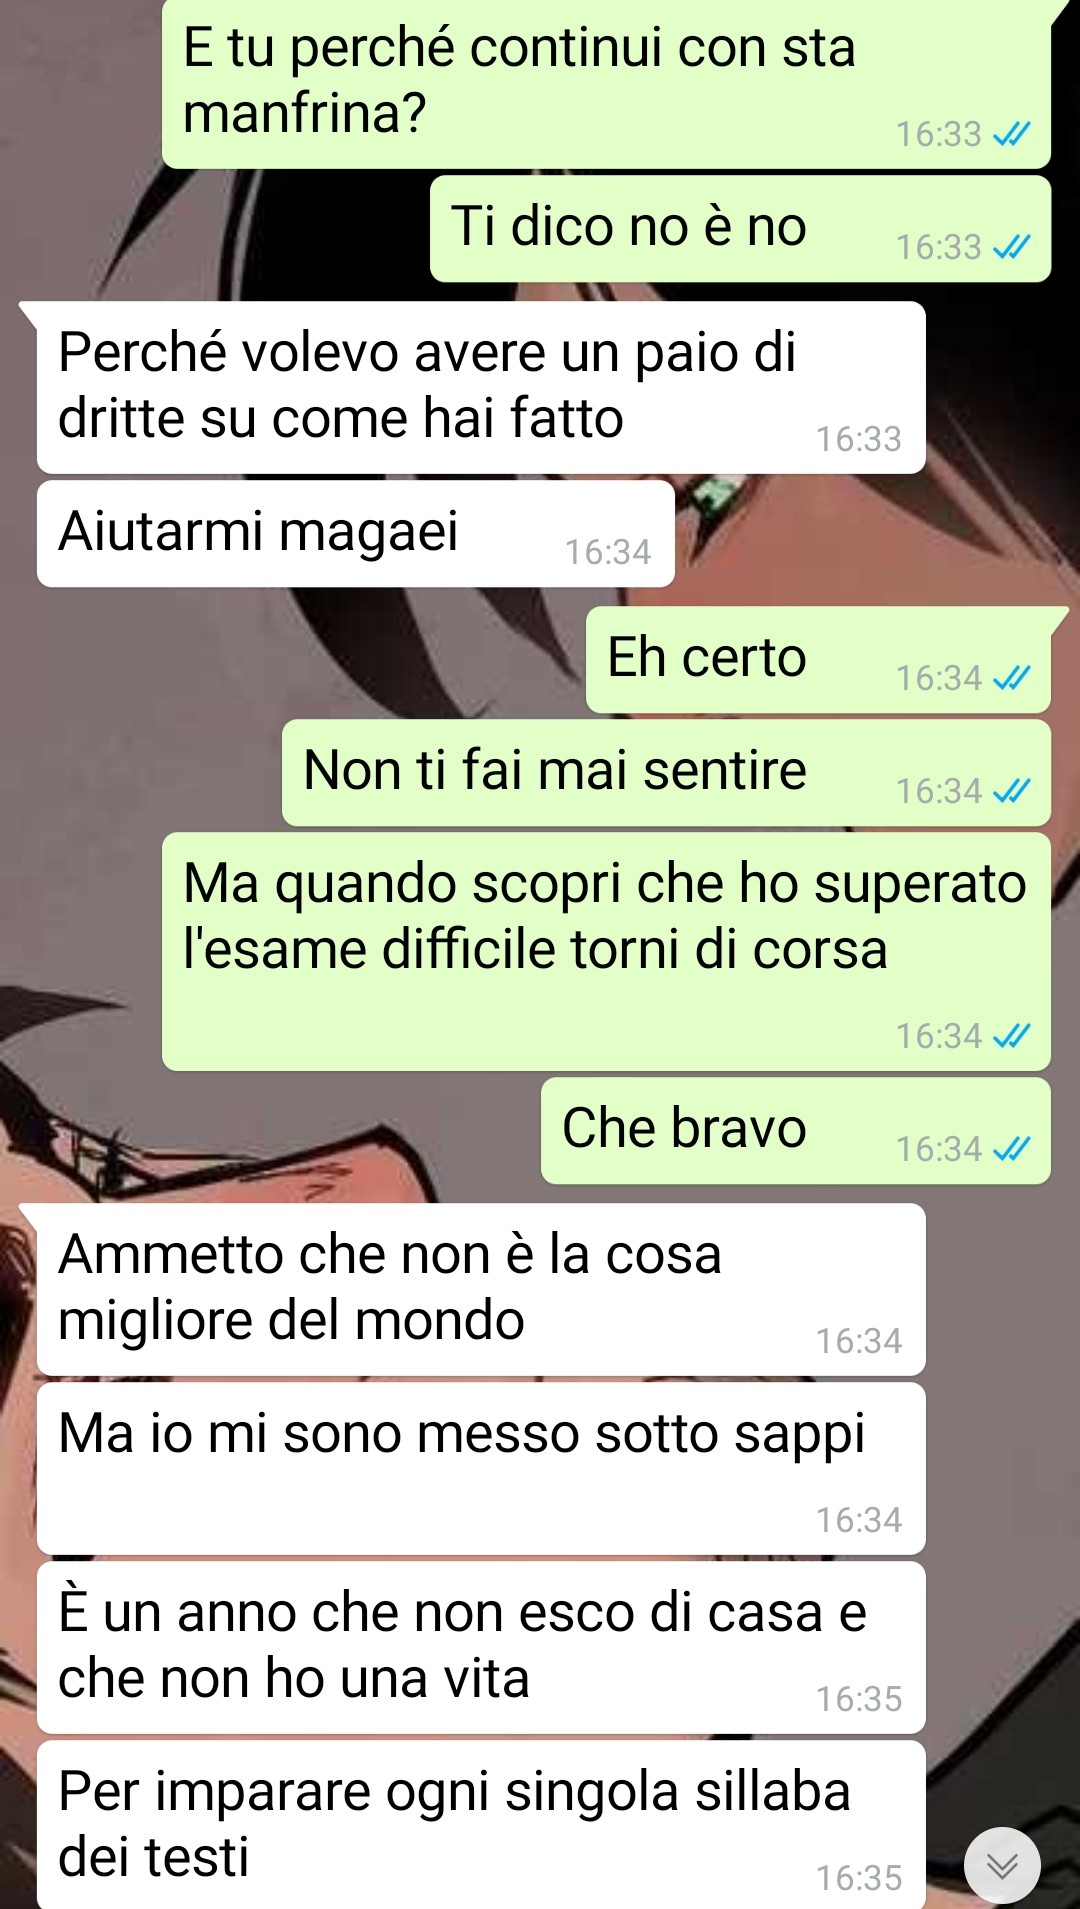Tap the 16:35 timestamp on 'È un anno' message
Screen dimensions: 1080x1909
point(859,1699)
